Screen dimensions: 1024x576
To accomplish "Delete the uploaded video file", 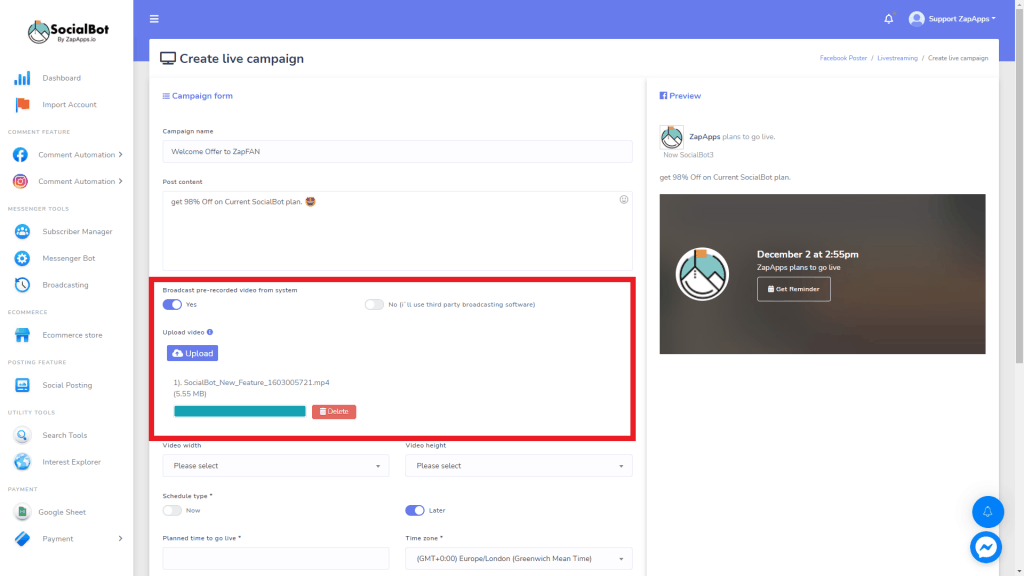I will click(334, 411).
